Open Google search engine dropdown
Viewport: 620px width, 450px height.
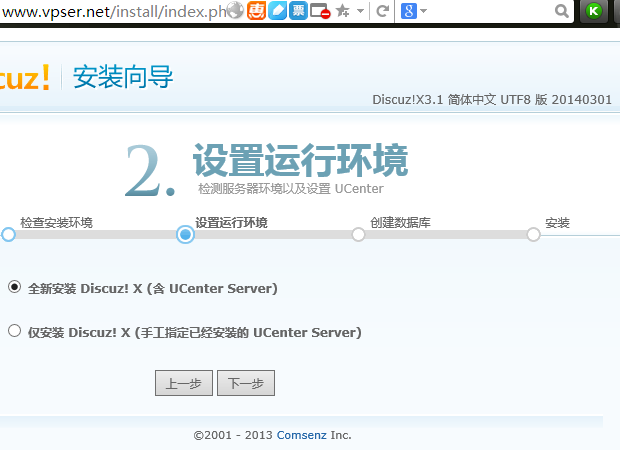[413, 11]
